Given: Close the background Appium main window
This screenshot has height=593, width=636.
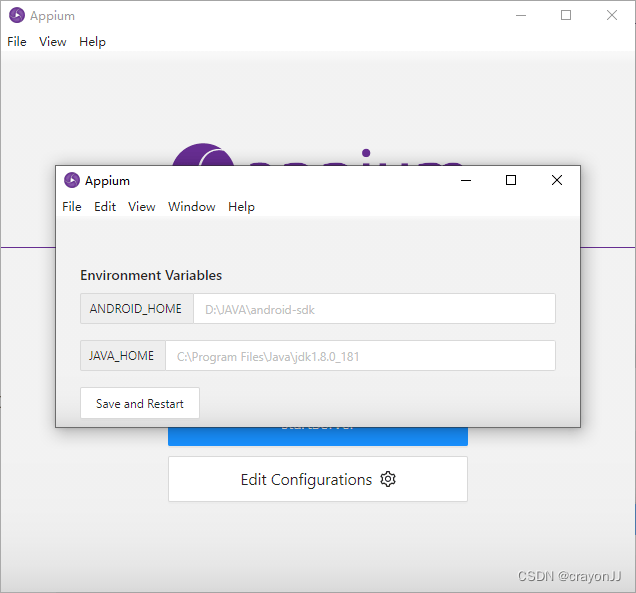Looking at the screenshot, I should click(612, 15).
